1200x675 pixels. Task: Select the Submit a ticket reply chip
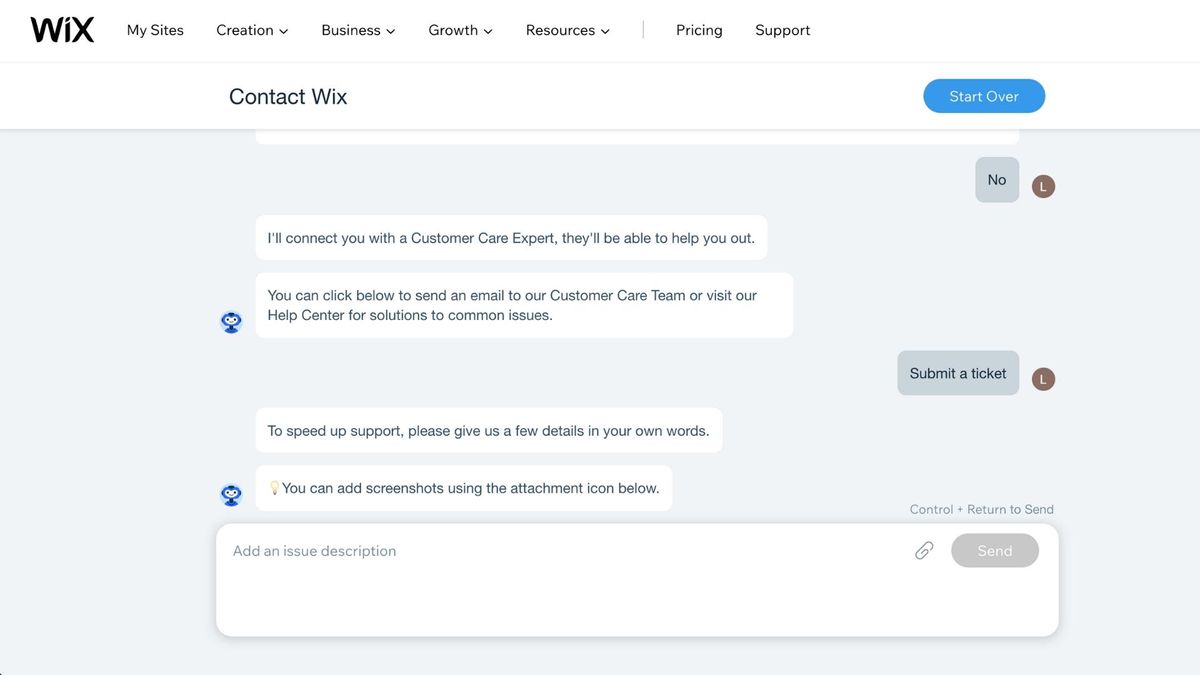tap(957, 372)
